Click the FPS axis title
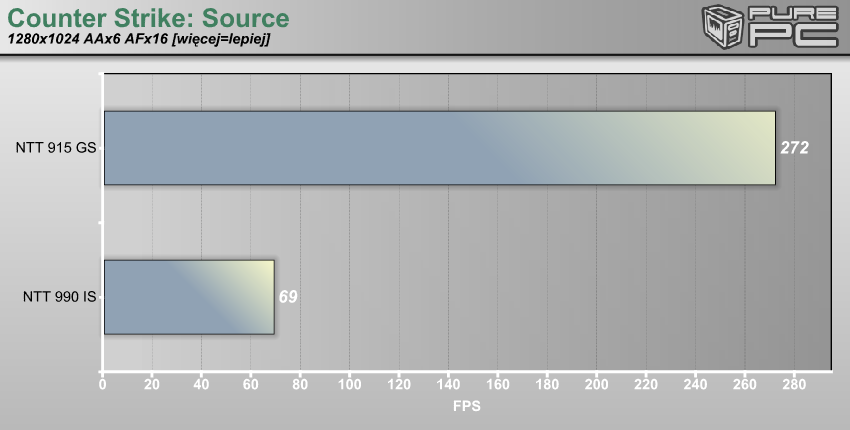The height and width of the screenshot is (430, 850). pos(467,406)
